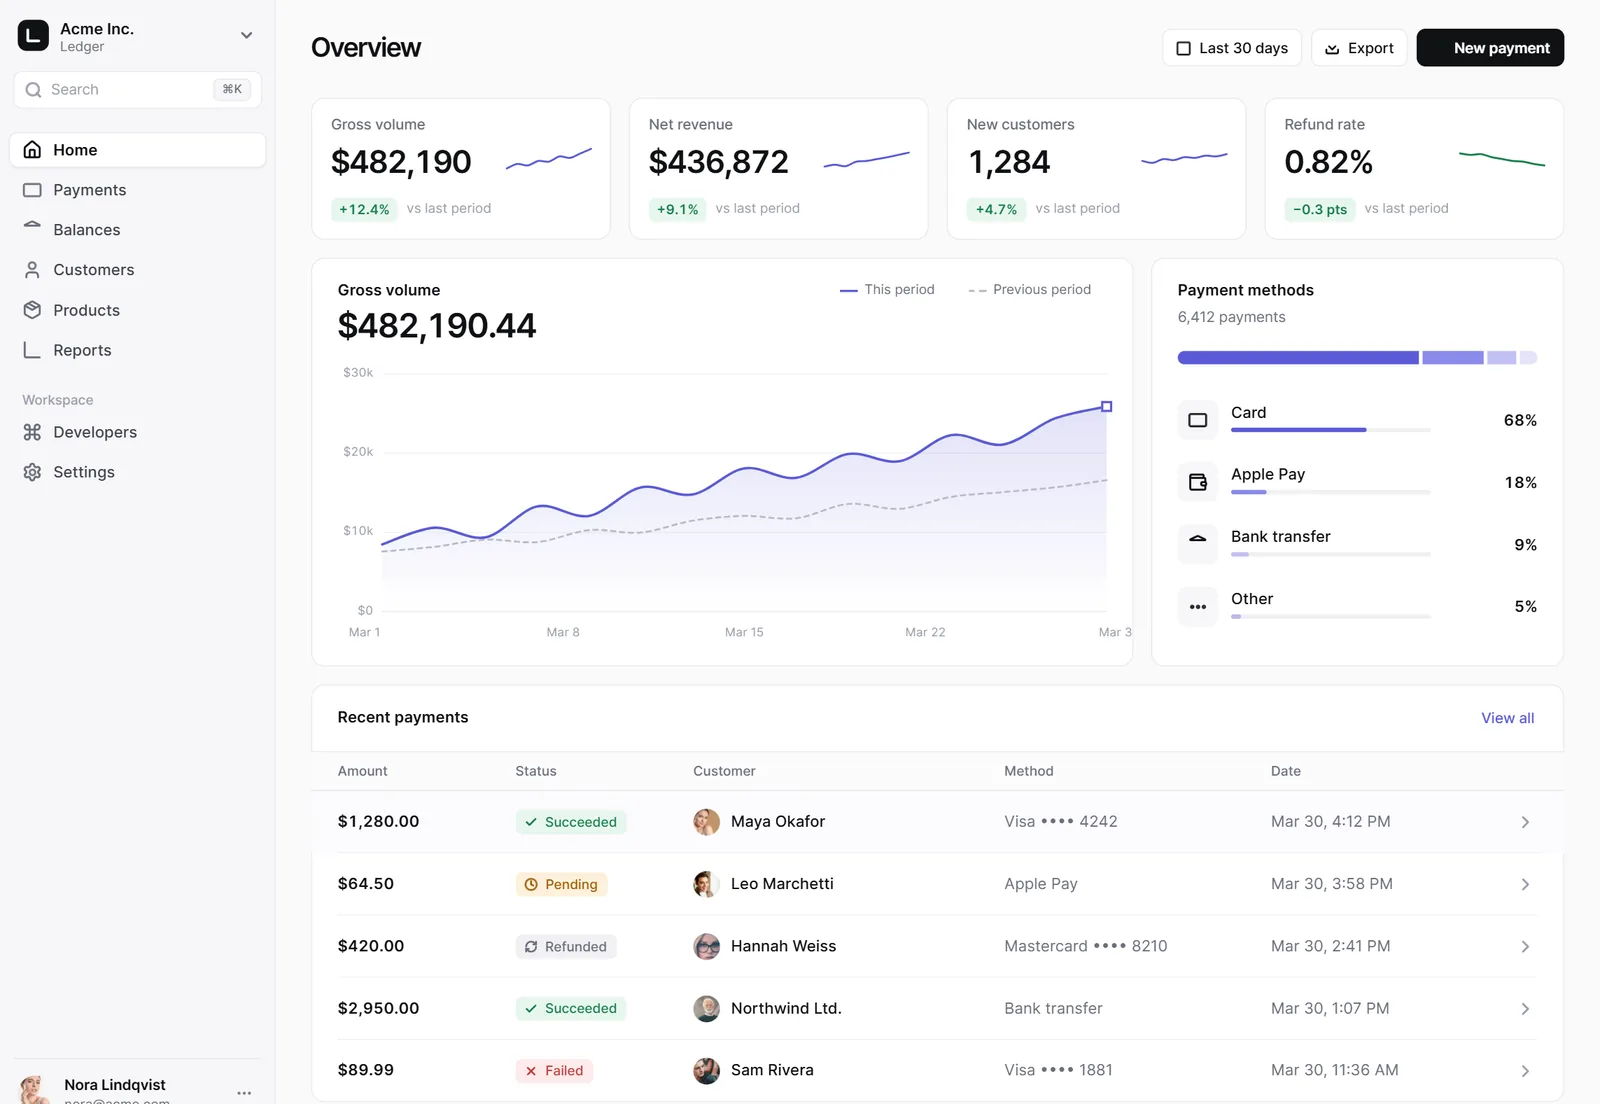Click the payment methods distribution bar
Viewport: 1600px width, 1104px height.
point(1357,357)
